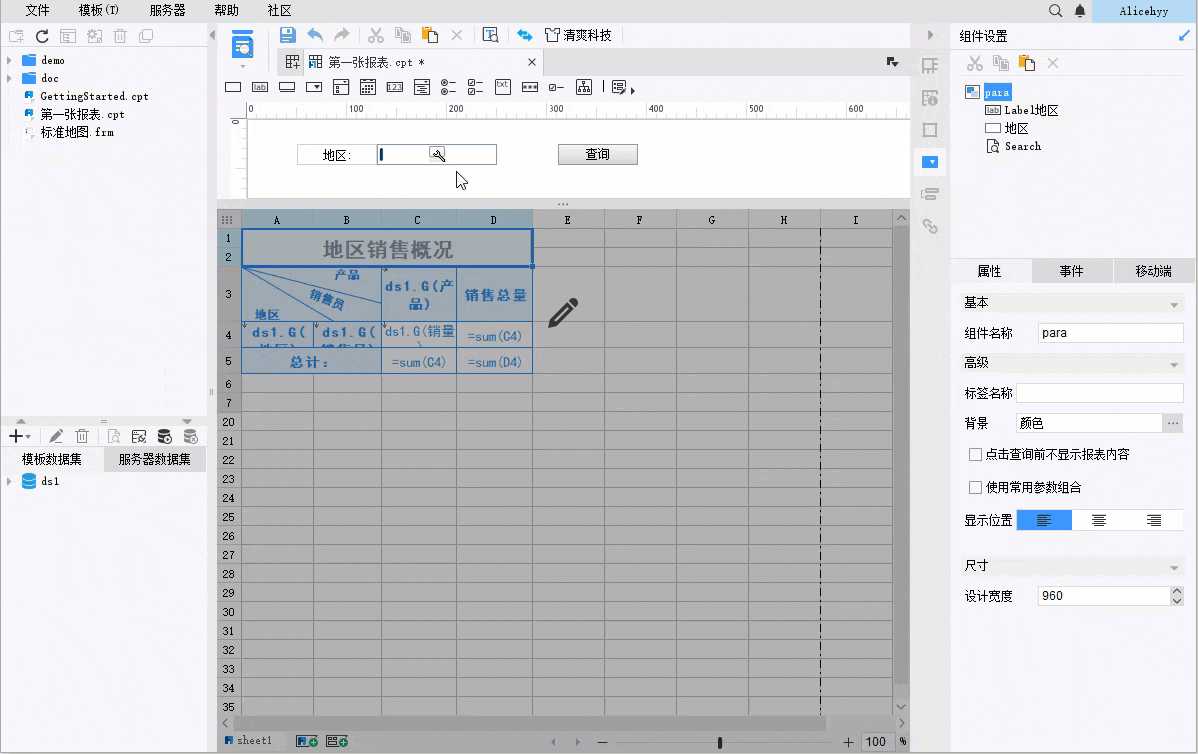Insert the number 123 widget
Viewport: 1198px width, 754px height.
(395, 87)
